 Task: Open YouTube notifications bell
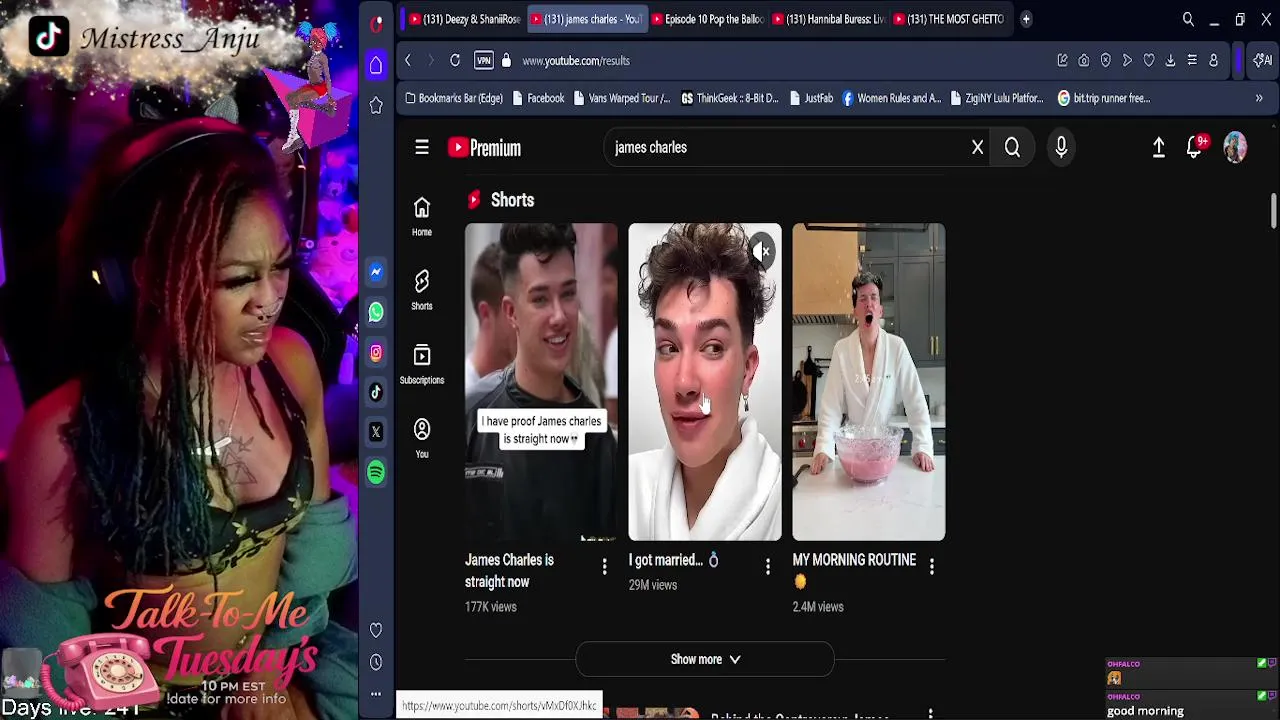[x=1194, y=148]
